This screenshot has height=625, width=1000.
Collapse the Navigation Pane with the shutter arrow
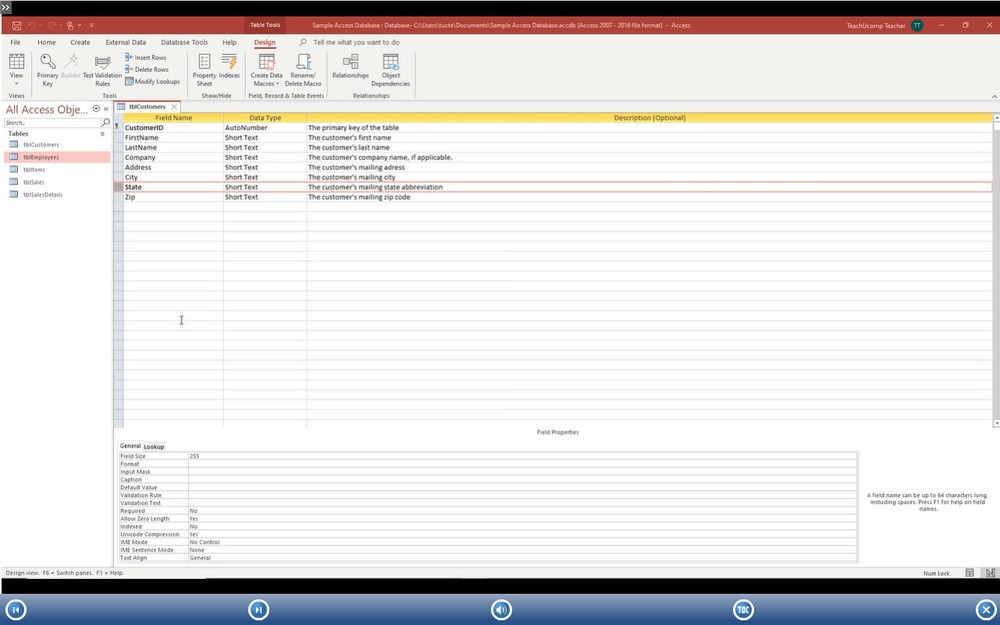click(106, 109)
